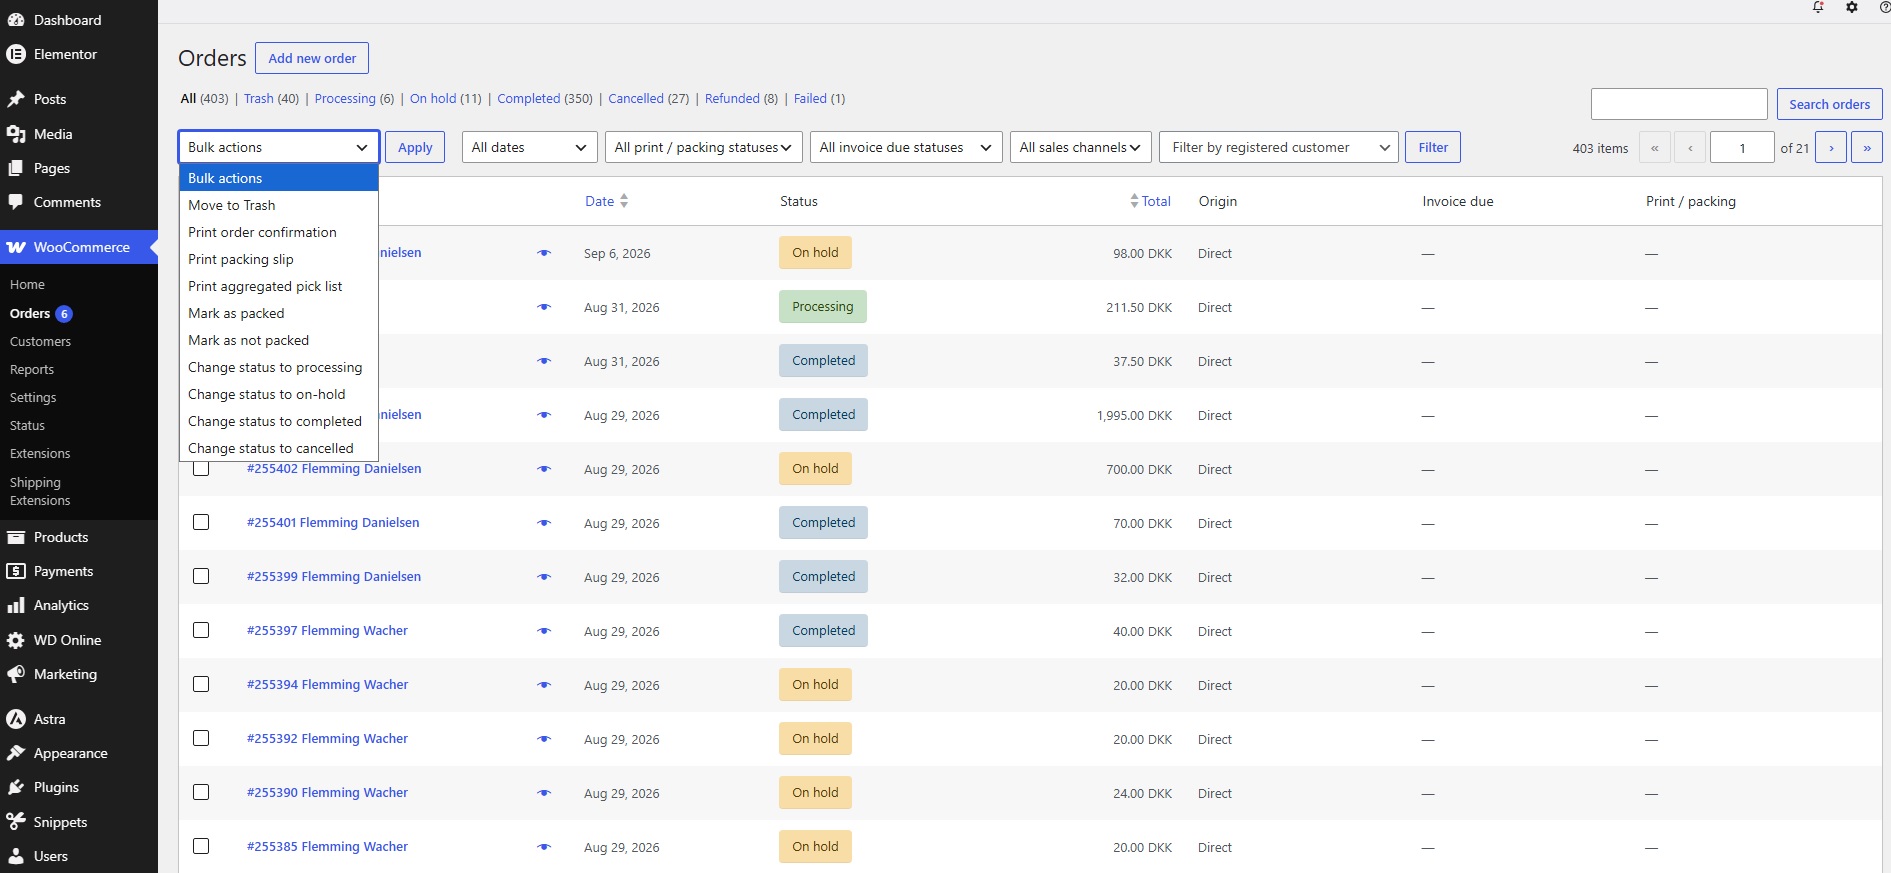Viewport: 1891px width, 873px height.
Task: Click the Filter button
Action: point(1433,147)
